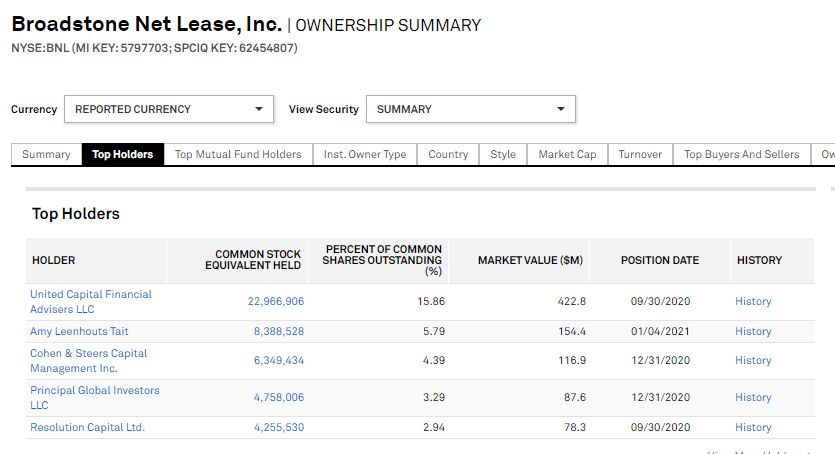
Task: Select the 3.29 percent value
Action: (434, 397)
